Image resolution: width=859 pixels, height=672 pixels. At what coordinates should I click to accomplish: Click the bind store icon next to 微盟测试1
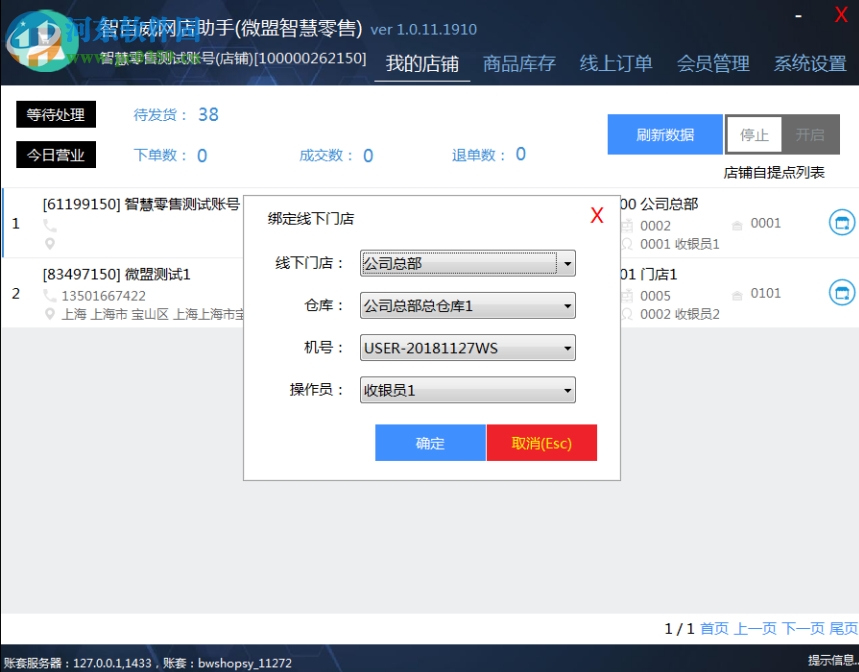[x=842, y=293]
